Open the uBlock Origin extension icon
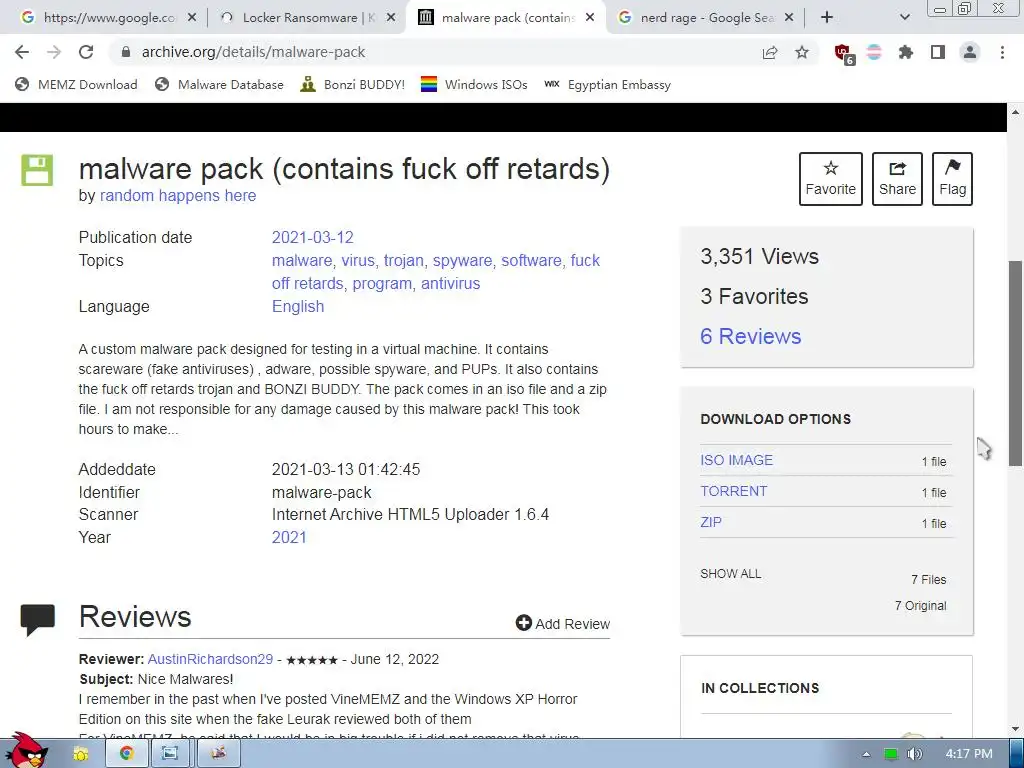 (x=844, y=54)
